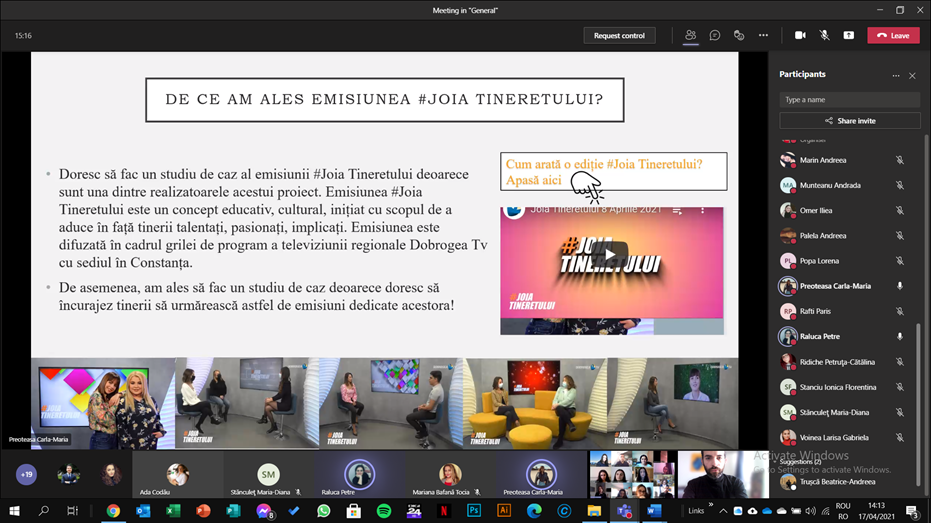The width and height of the screenshot is (931, 523).
Task: Open Photoshop from the taskbar
Action: pos(474,511)
